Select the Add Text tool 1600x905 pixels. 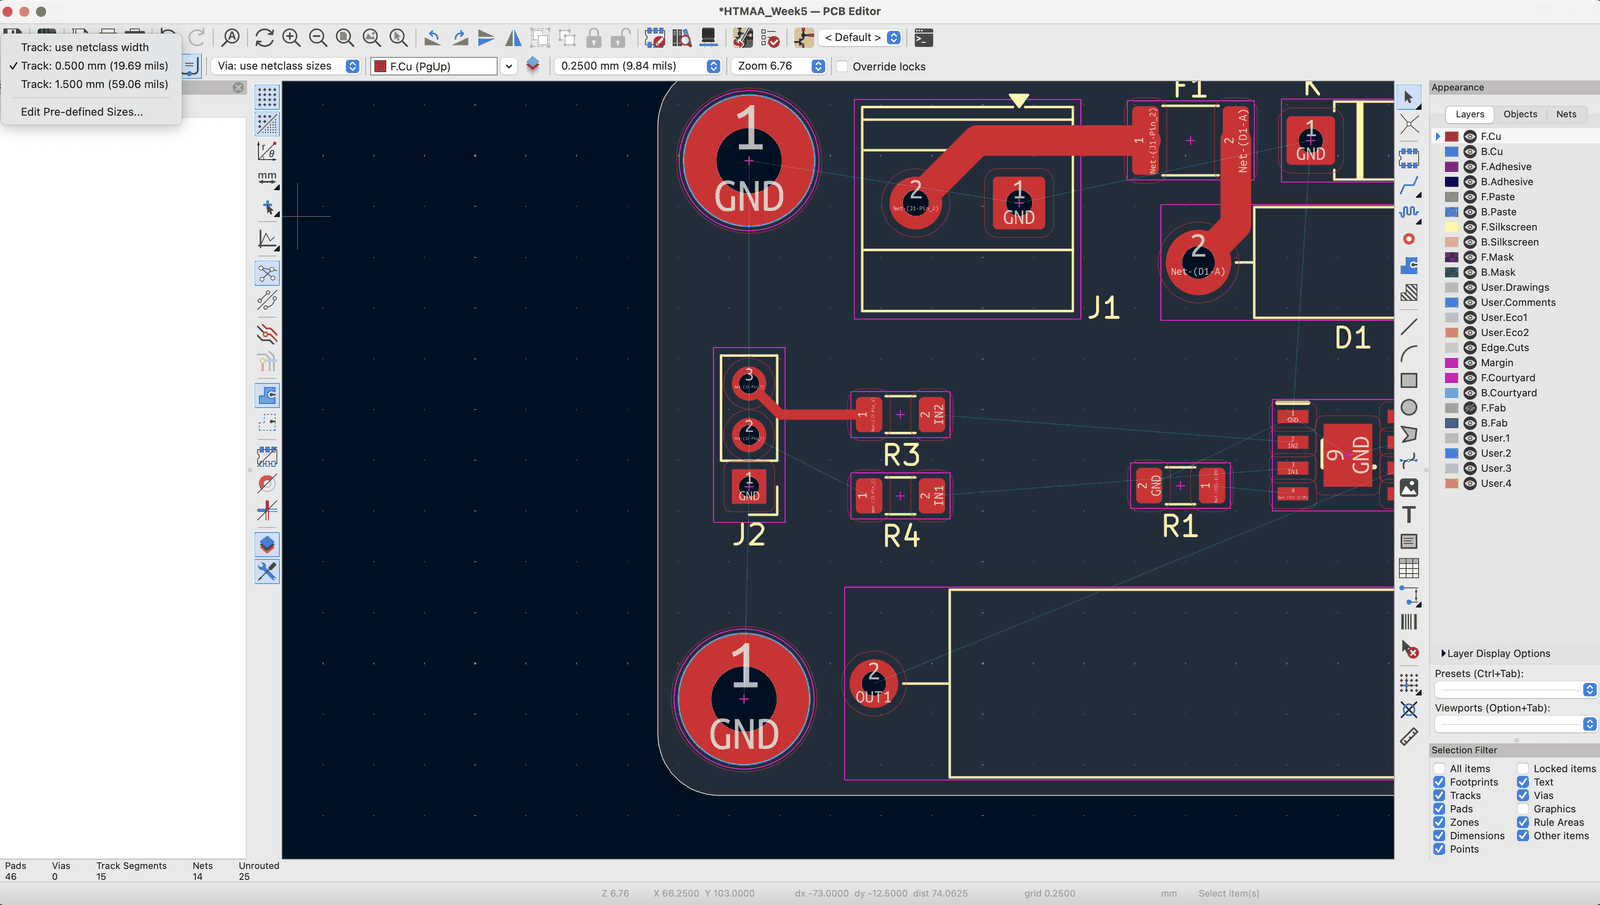[1409, 515]
